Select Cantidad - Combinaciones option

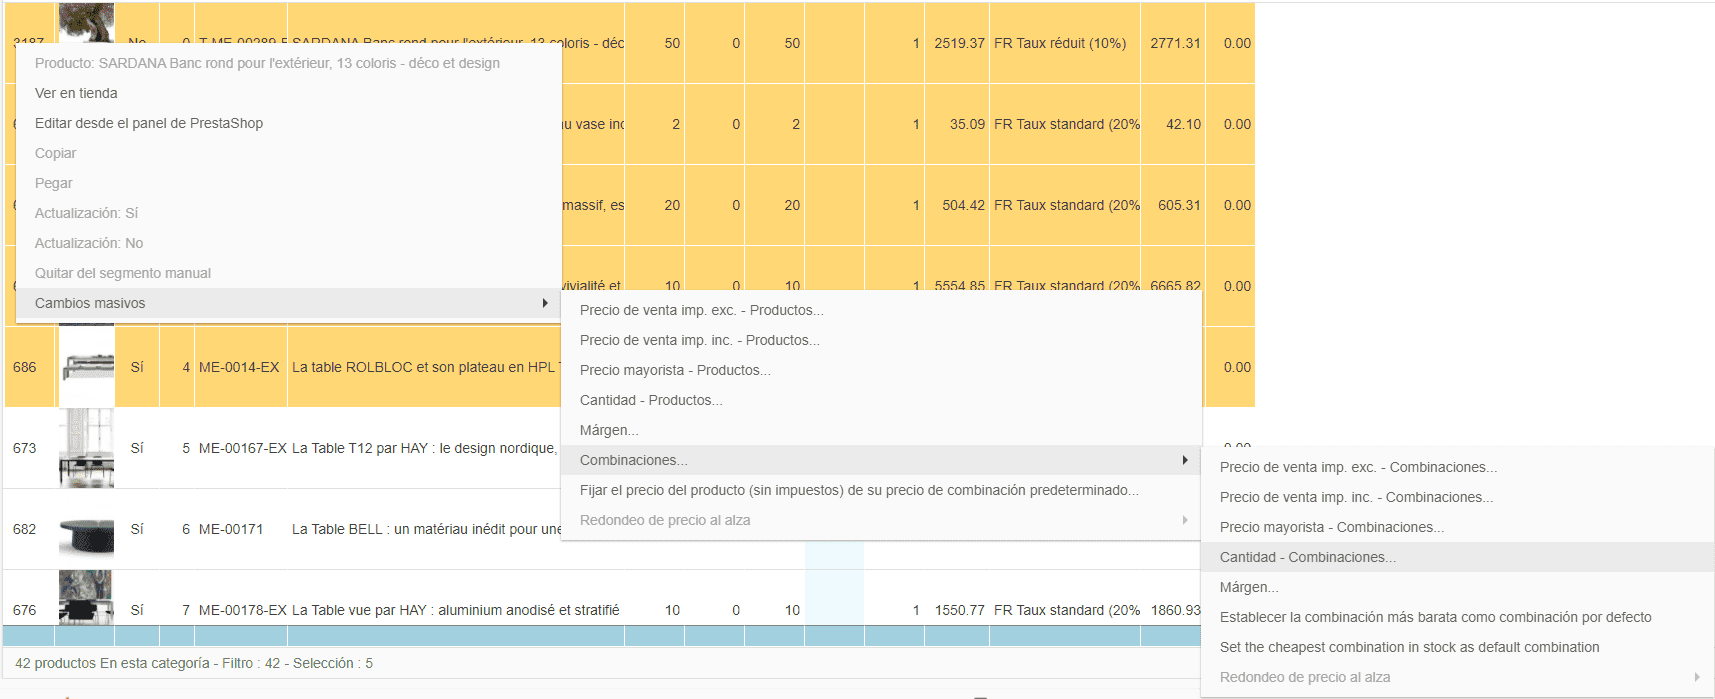click(1307, 557)
